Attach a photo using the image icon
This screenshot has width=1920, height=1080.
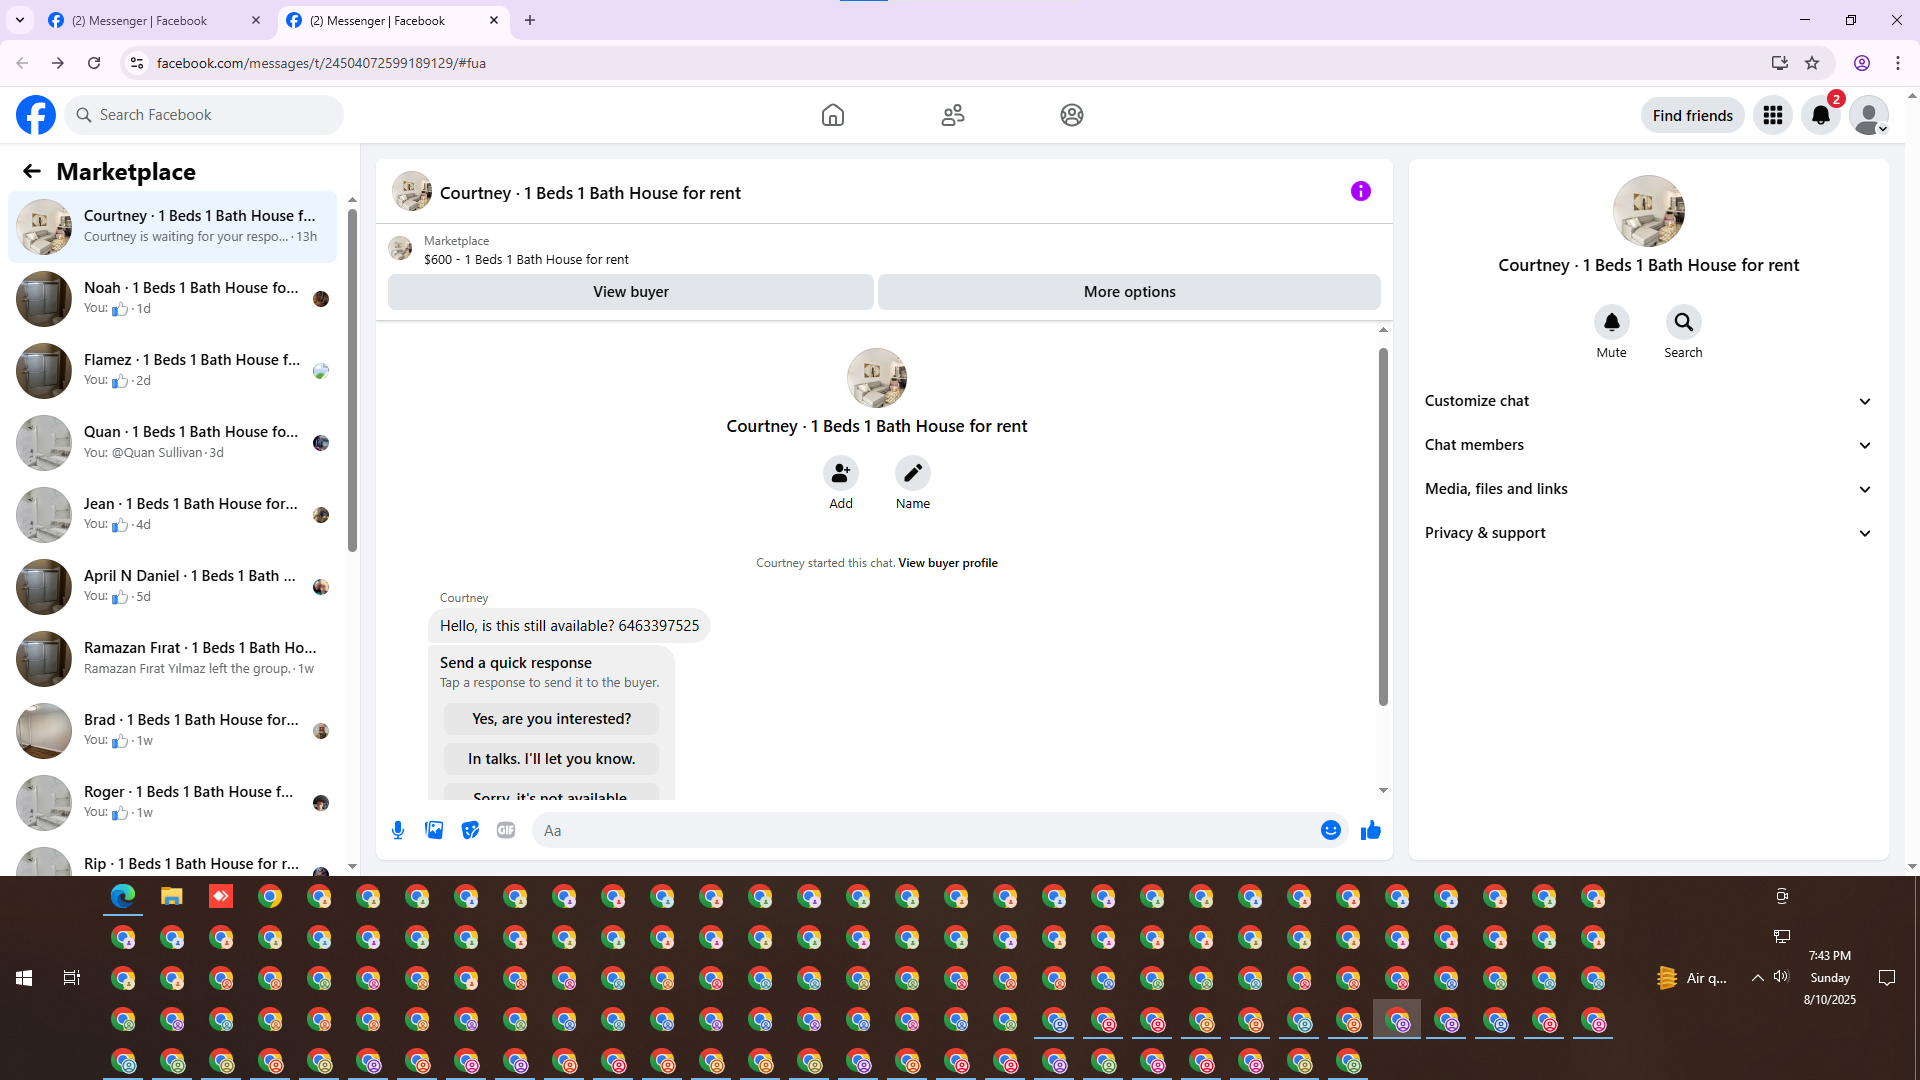434,830
